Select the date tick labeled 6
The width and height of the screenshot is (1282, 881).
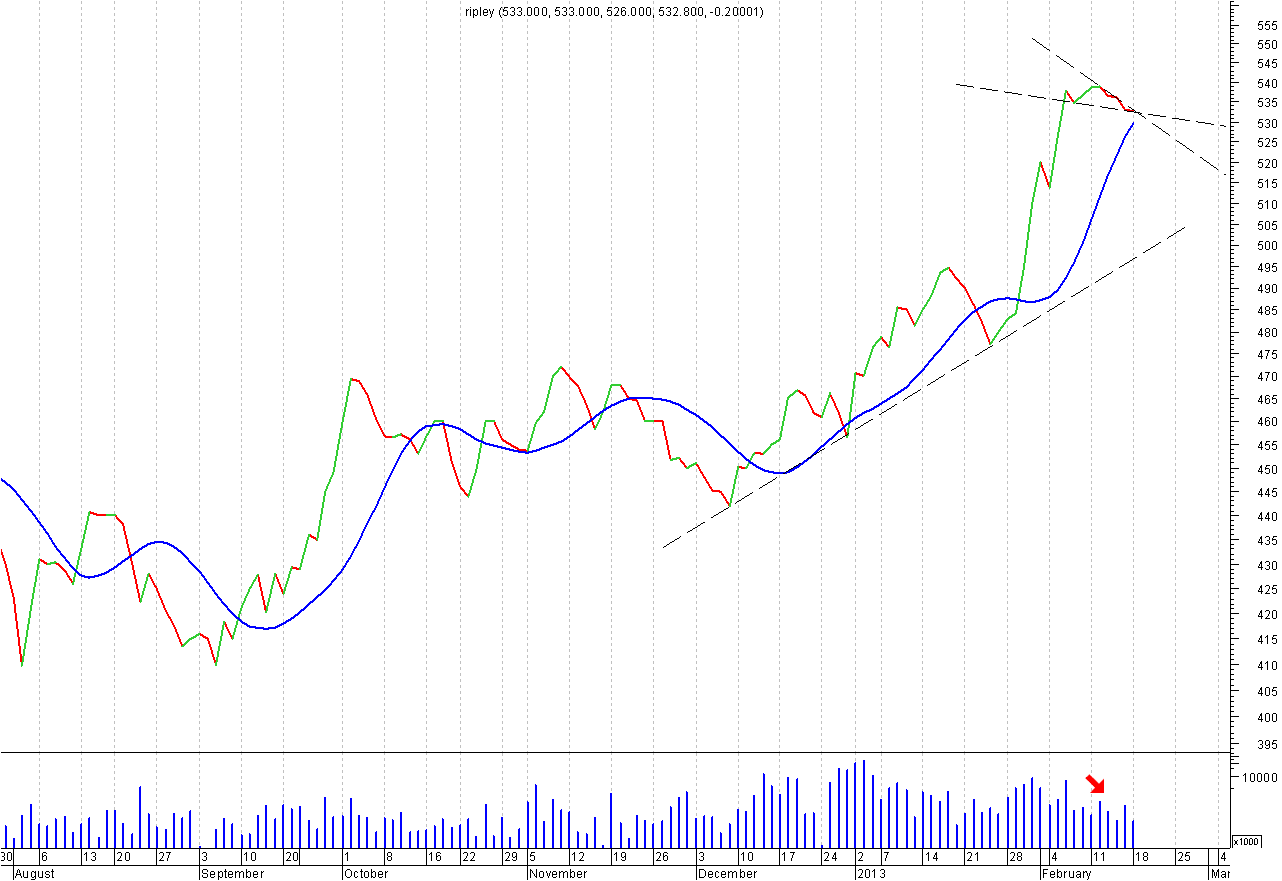coord(43,857)
